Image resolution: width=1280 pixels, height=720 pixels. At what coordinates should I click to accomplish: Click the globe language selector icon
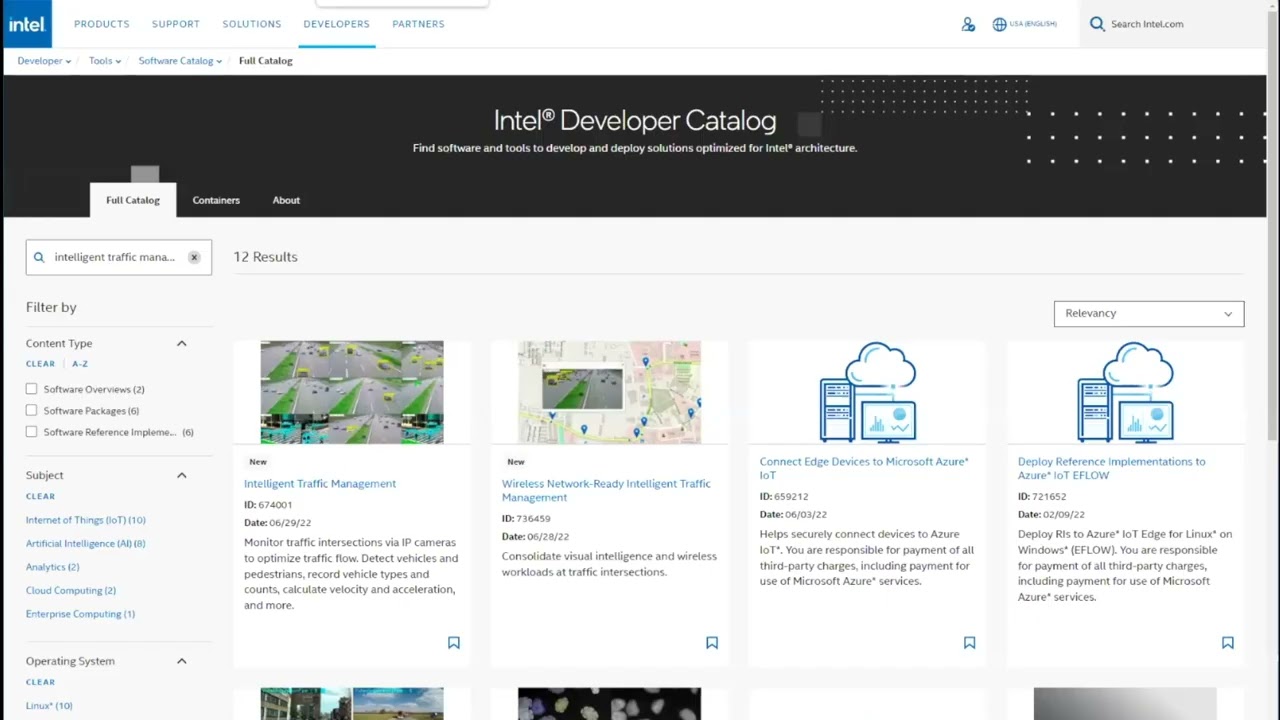pyautogui.click(x=999, y=24)
